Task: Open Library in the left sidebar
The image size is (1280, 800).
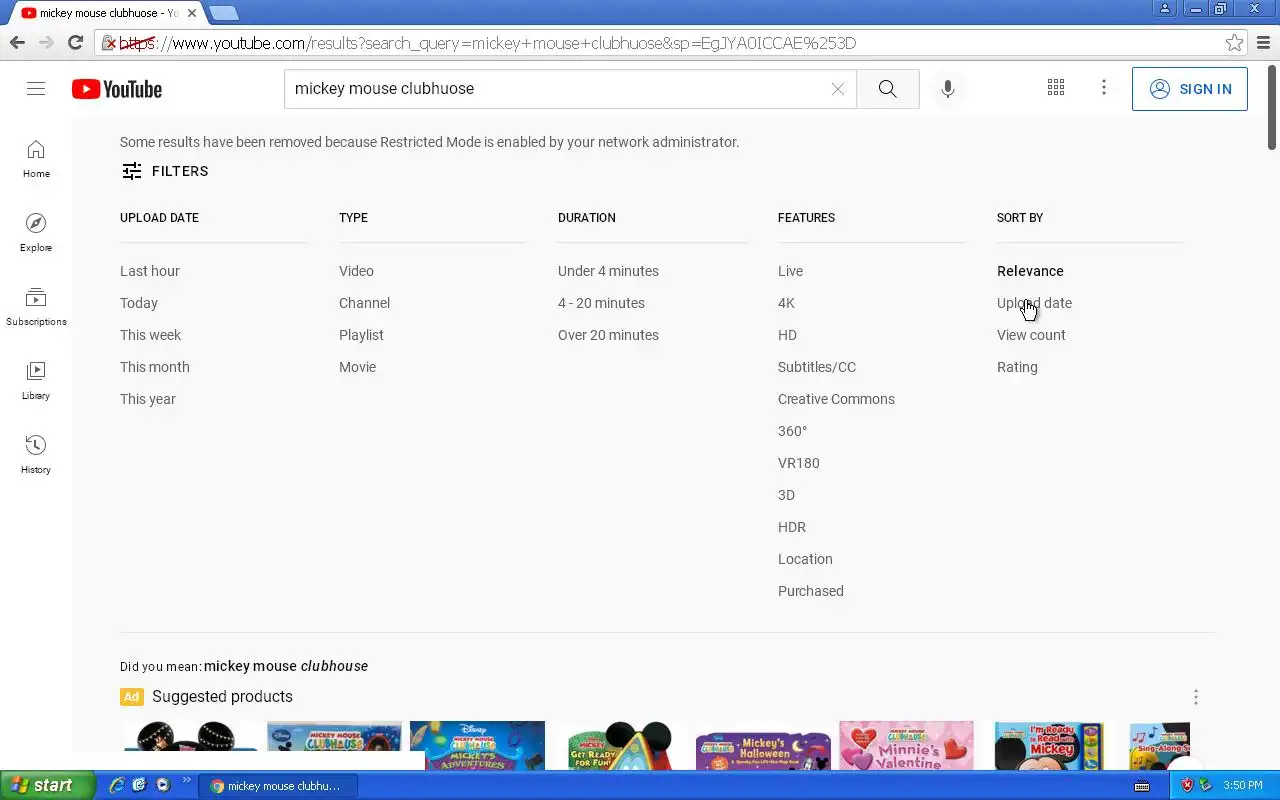Action: pyautogui.click(x=36, y=381)
